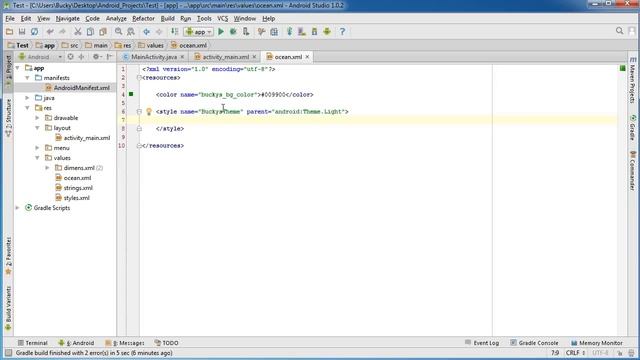Expand the drawable folder node
Screen dimensions: 640x360
click(x=37, y=118)
